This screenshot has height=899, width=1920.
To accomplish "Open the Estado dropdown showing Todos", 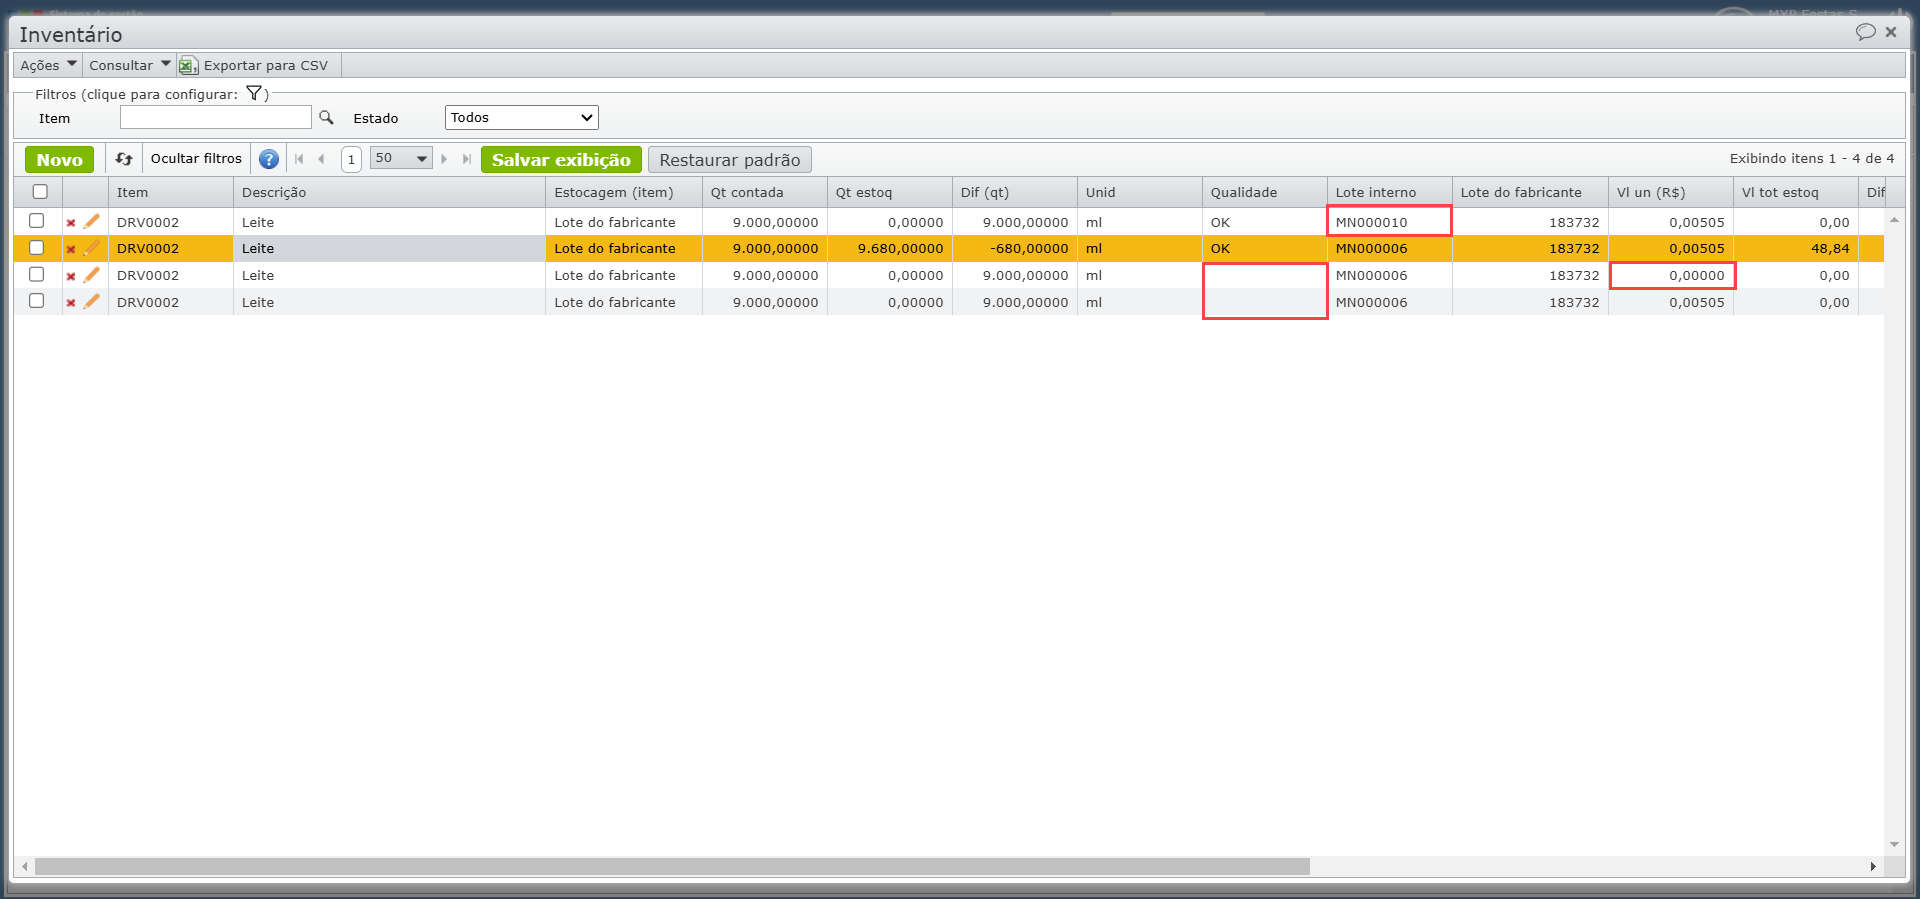I will 521,118.
